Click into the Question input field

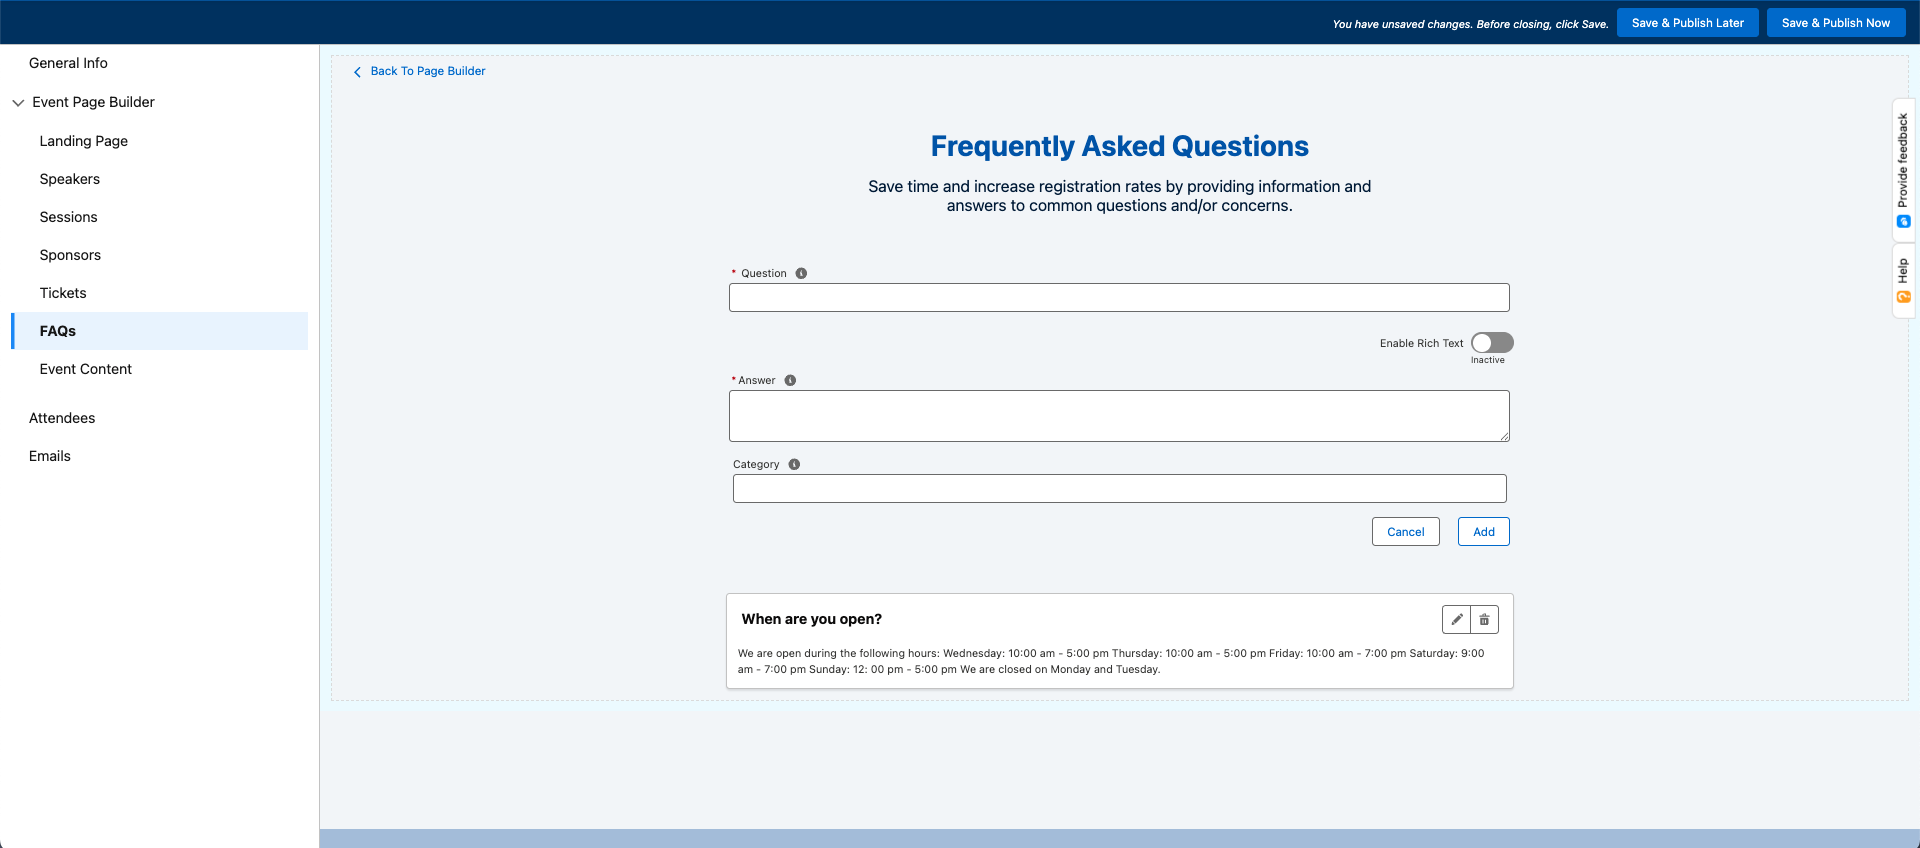tap(1119, 297)
